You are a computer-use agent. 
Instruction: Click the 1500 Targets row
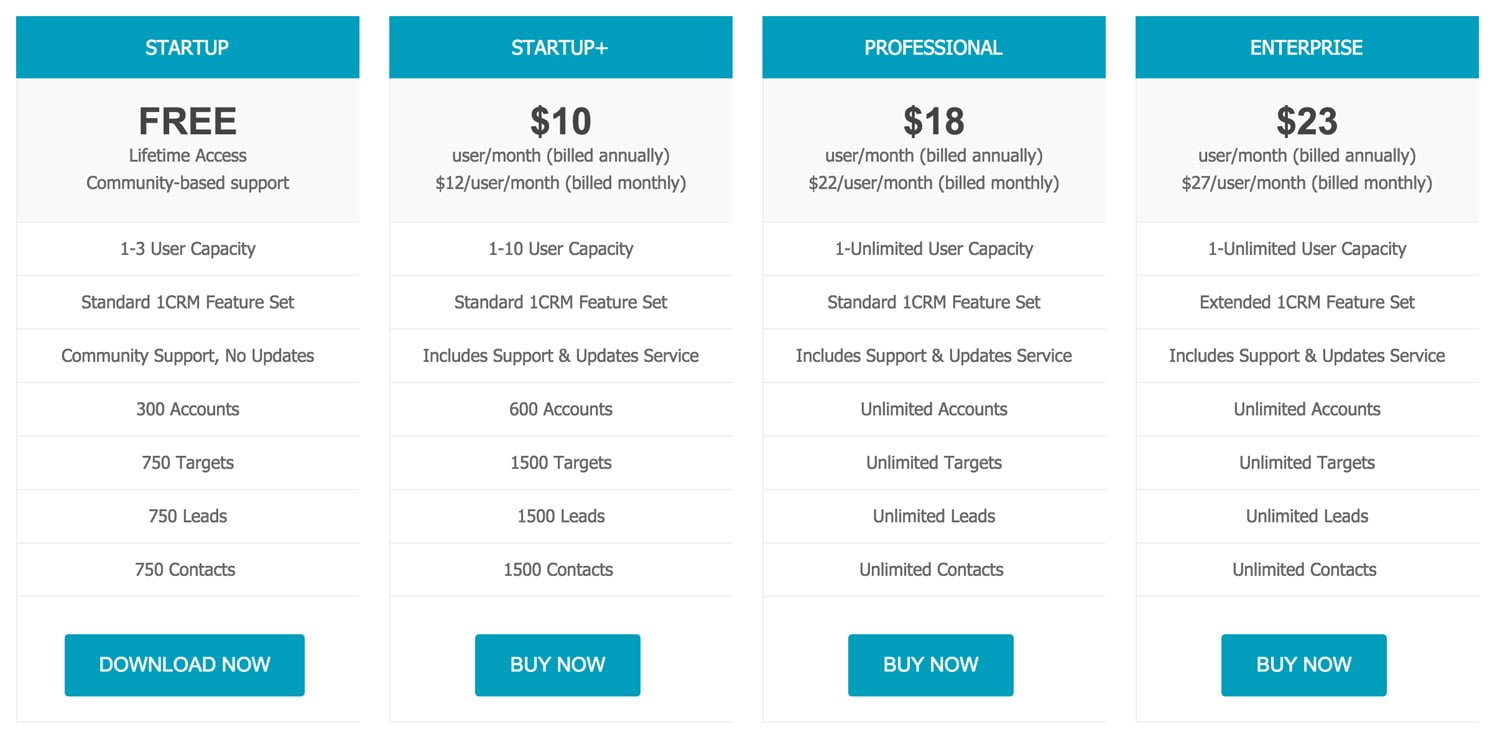click(560, 463)
